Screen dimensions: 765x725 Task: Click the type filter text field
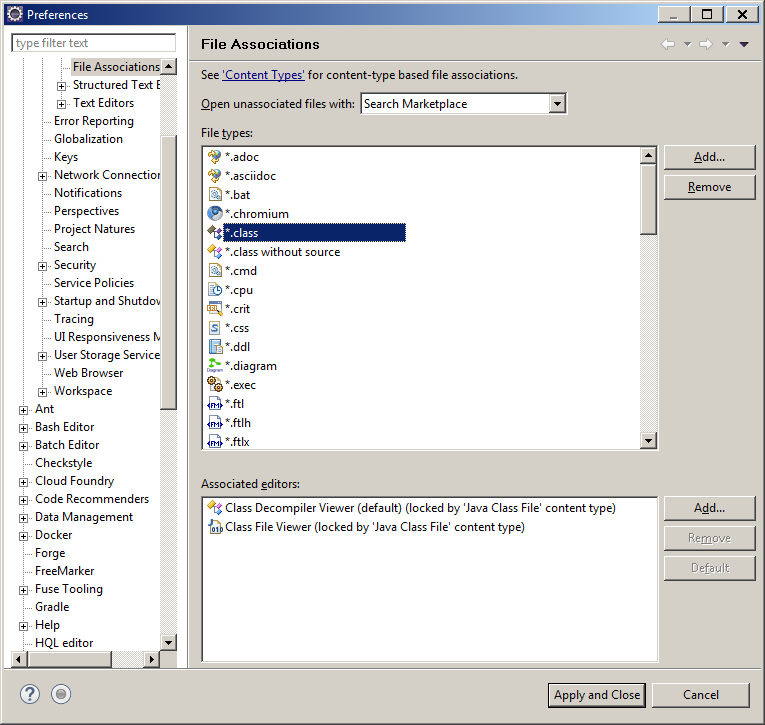tap(93, 43)
